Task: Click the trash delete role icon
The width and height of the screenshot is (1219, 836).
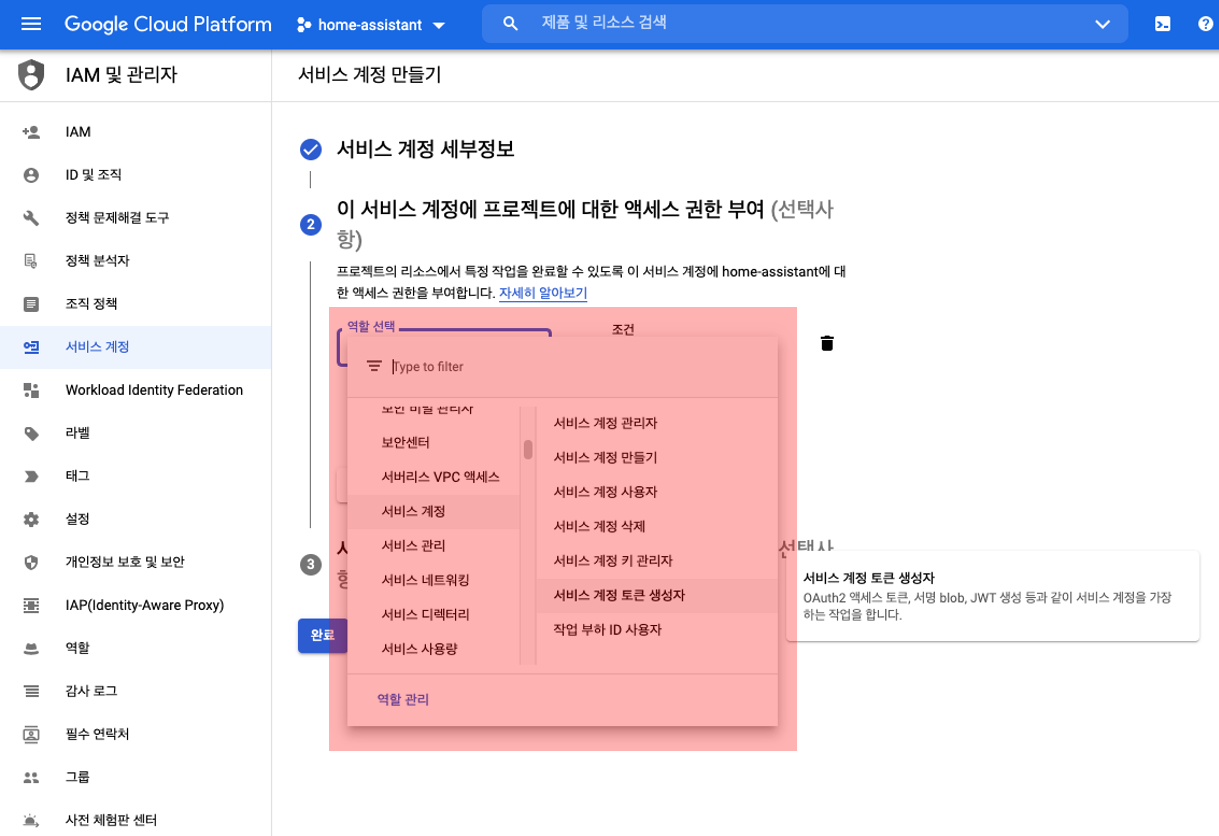Action: 827,344
